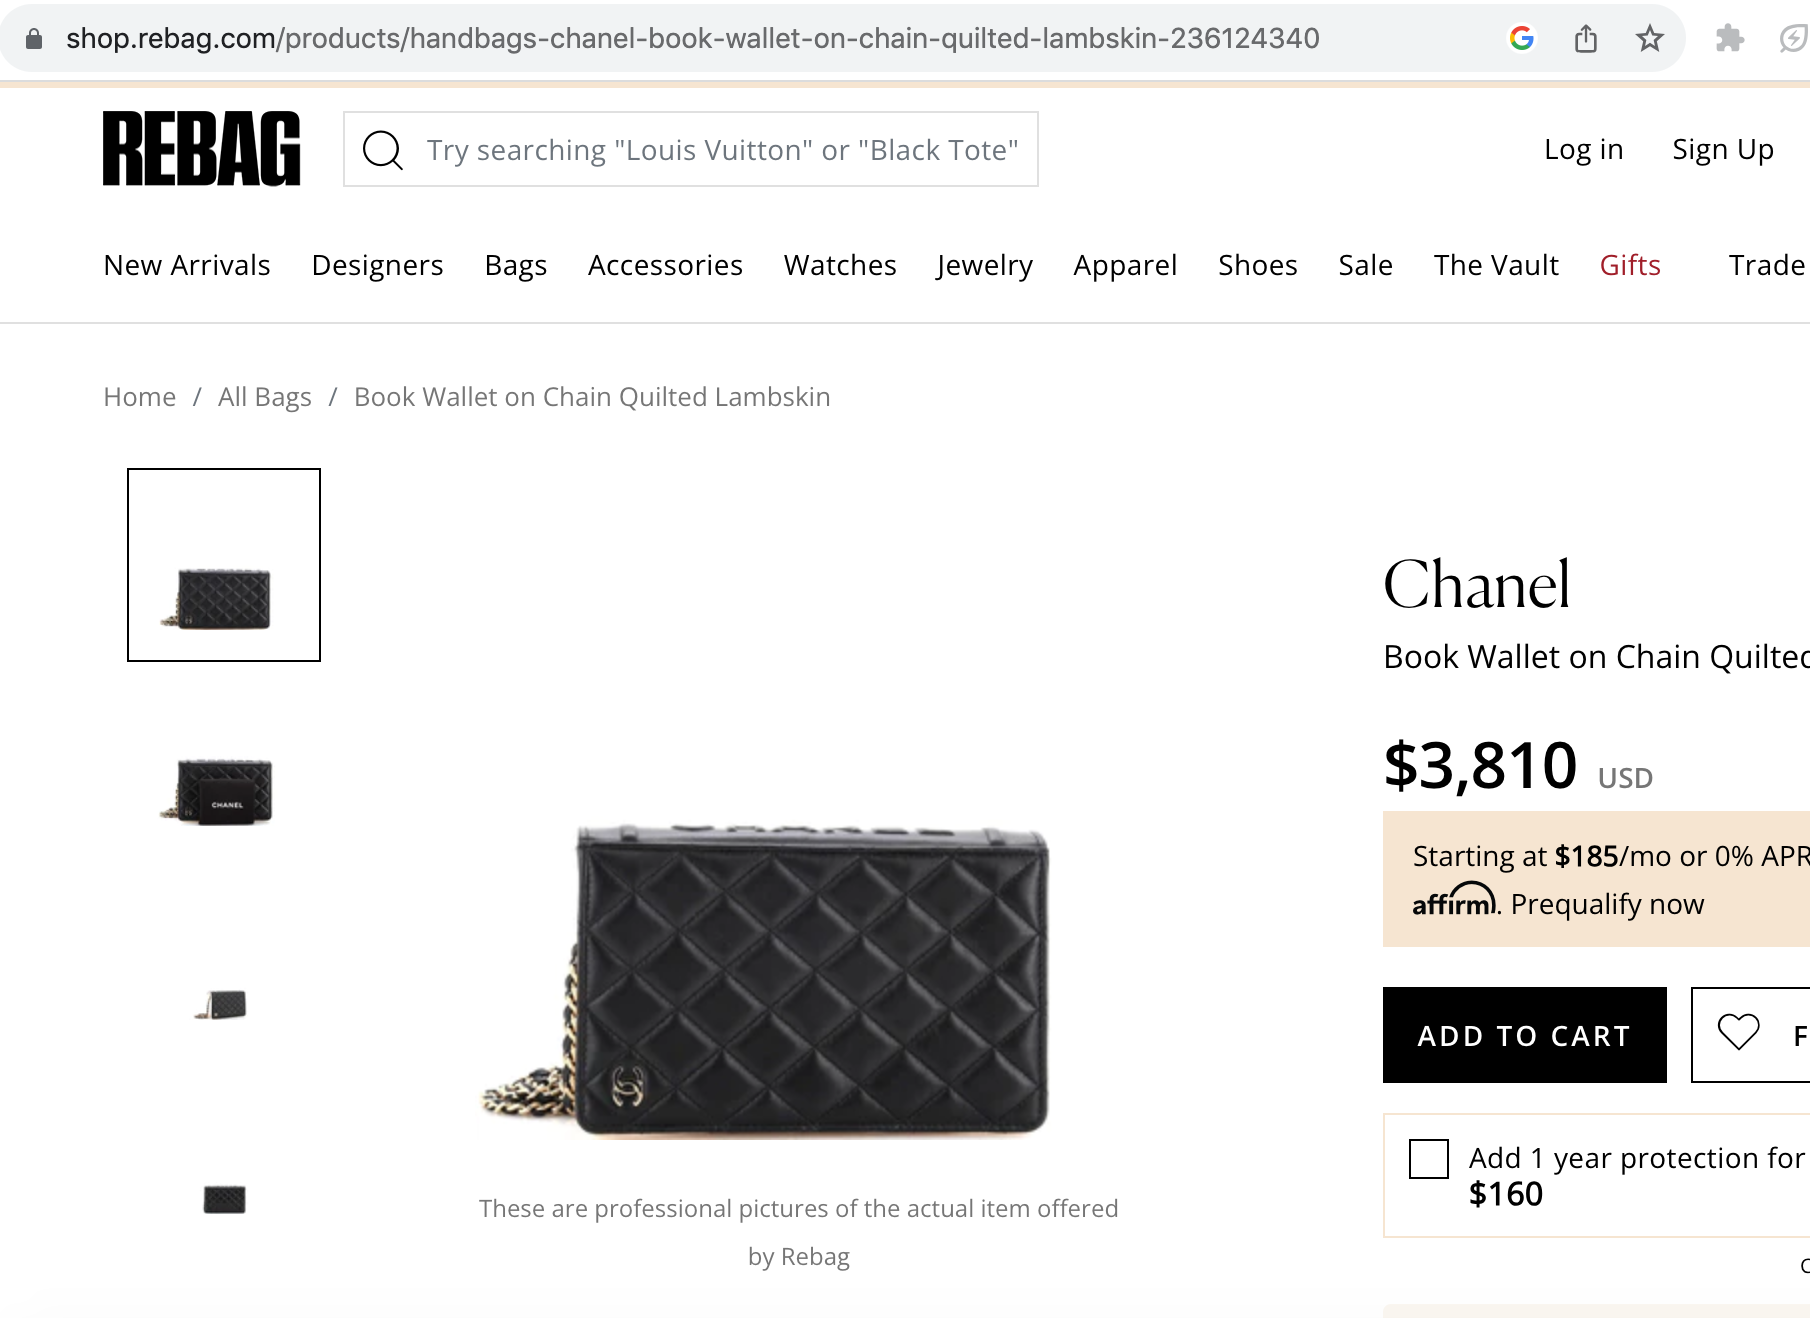This screenshot has width=1810, height=1318.
Task: Select the first selected bag thumbnail
Action: coord(224,565)
